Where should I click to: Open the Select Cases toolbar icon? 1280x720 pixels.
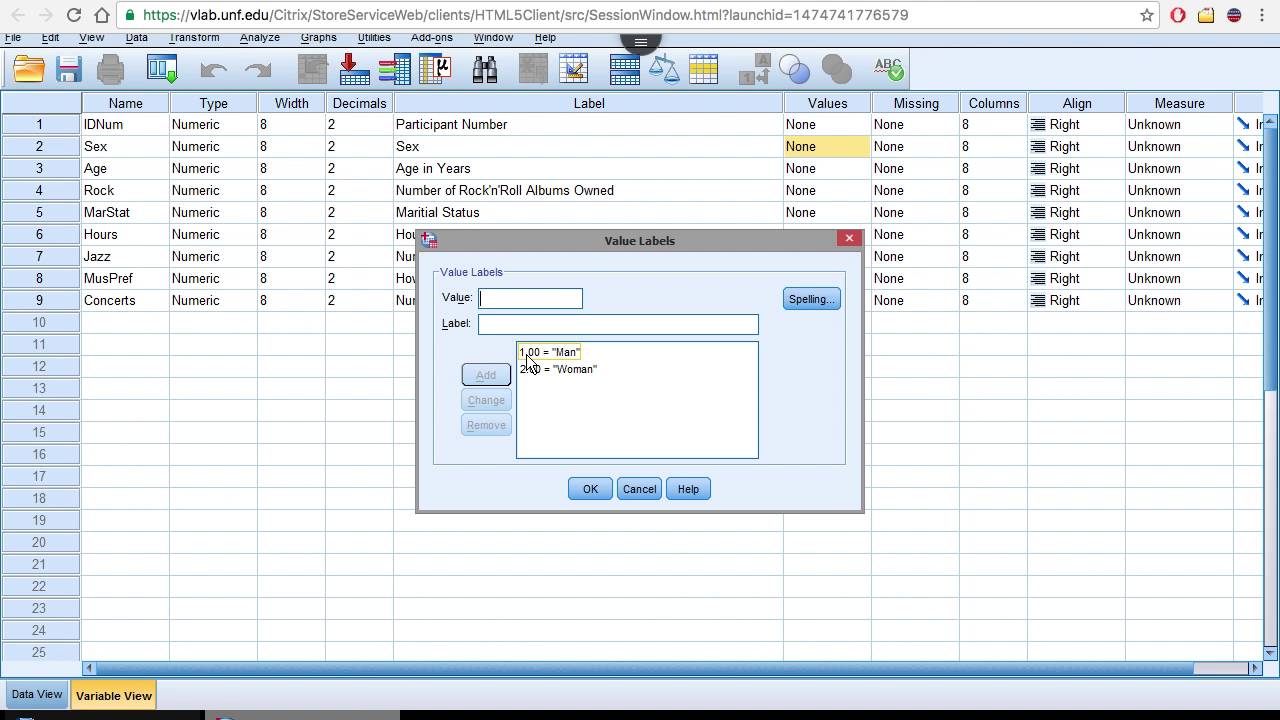point(704,69)
